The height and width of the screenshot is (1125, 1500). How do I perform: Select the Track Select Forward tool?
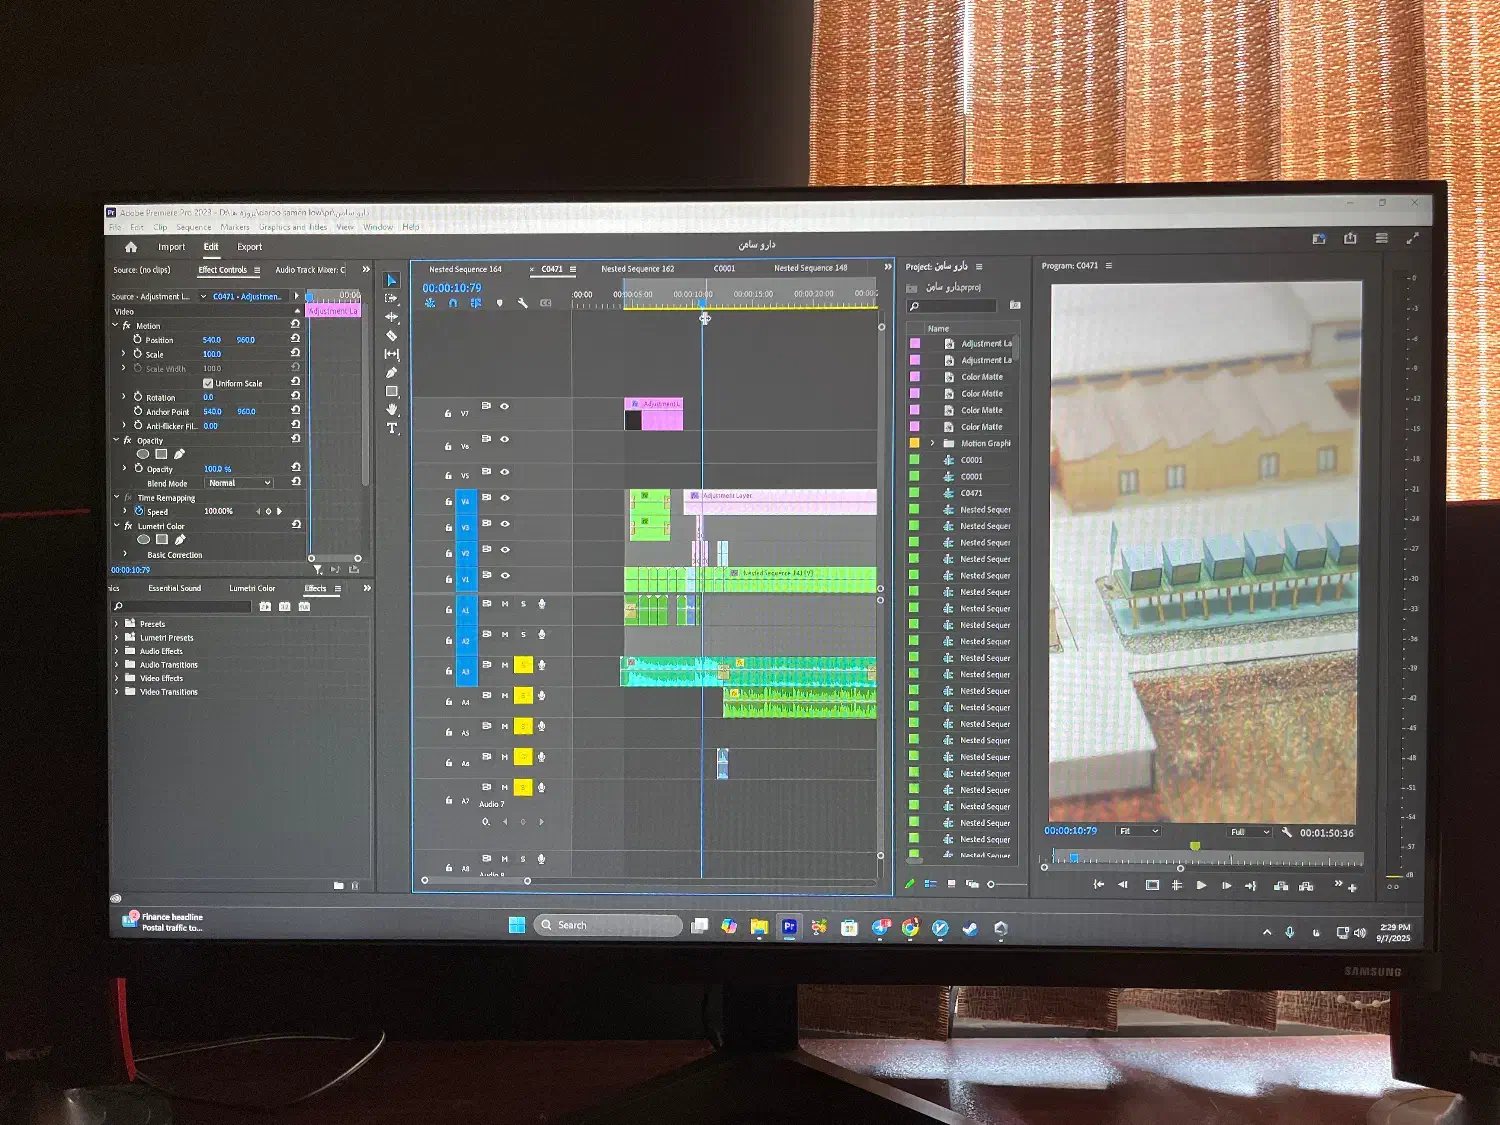(391, 298)
